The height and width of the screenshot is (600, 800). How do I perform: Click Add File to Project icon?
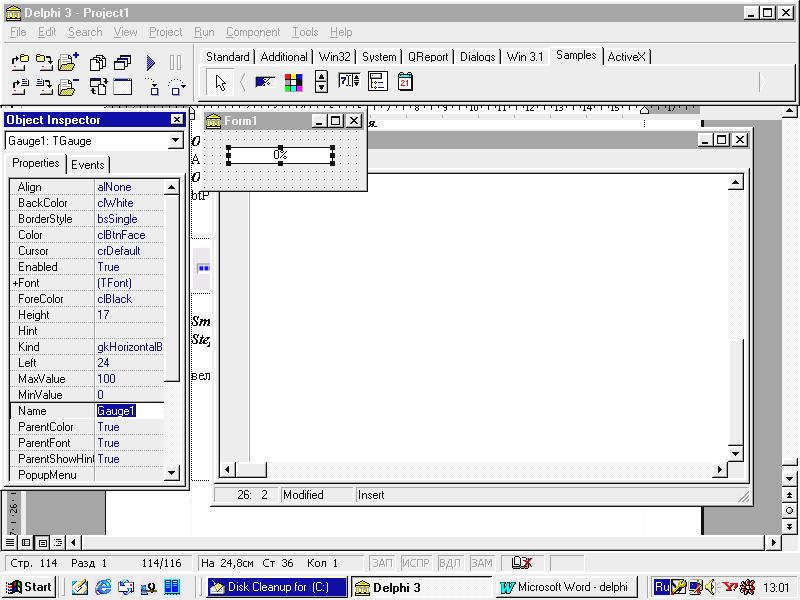click(x=68, y=62)
